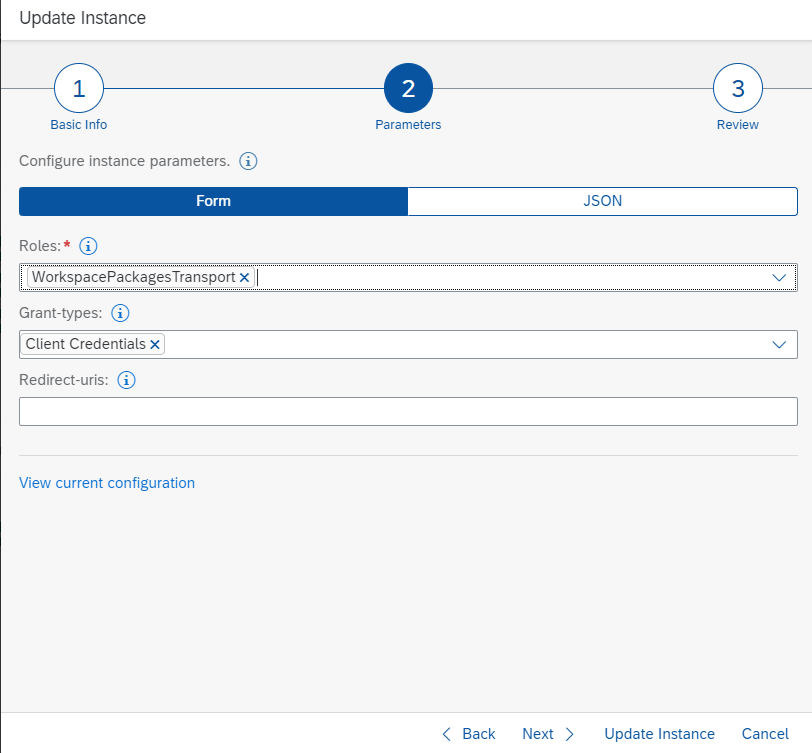Show info for Redirect-uris field

127,380
